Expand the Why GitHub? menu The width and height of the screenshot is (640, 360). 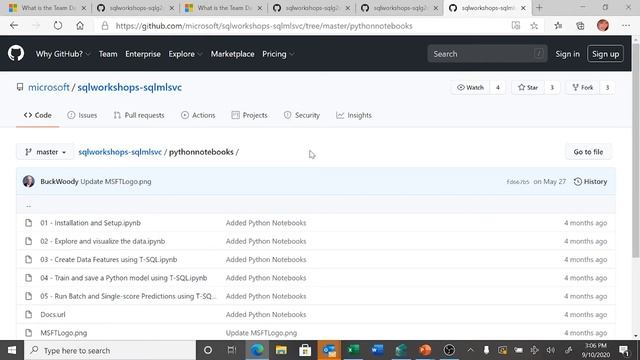(63, 54)
